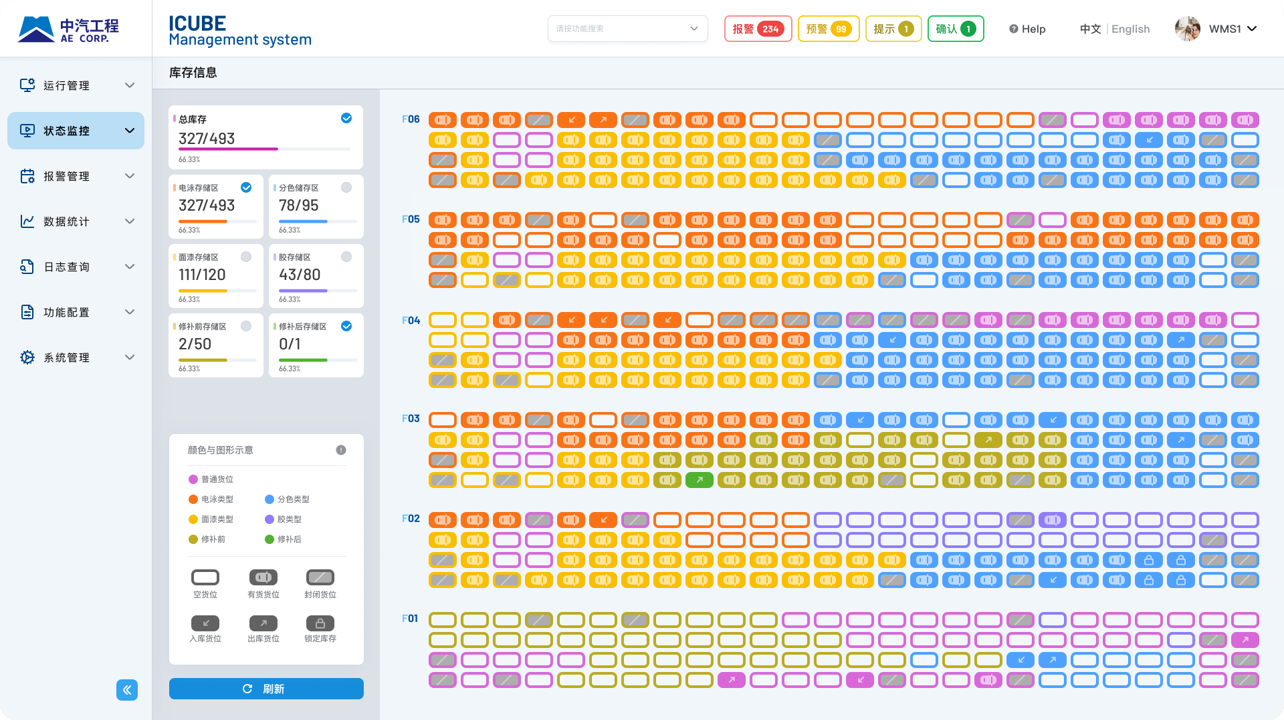
Task: Click the 报警管理 icon in the sidebar
Action: (x=27, y=176)
